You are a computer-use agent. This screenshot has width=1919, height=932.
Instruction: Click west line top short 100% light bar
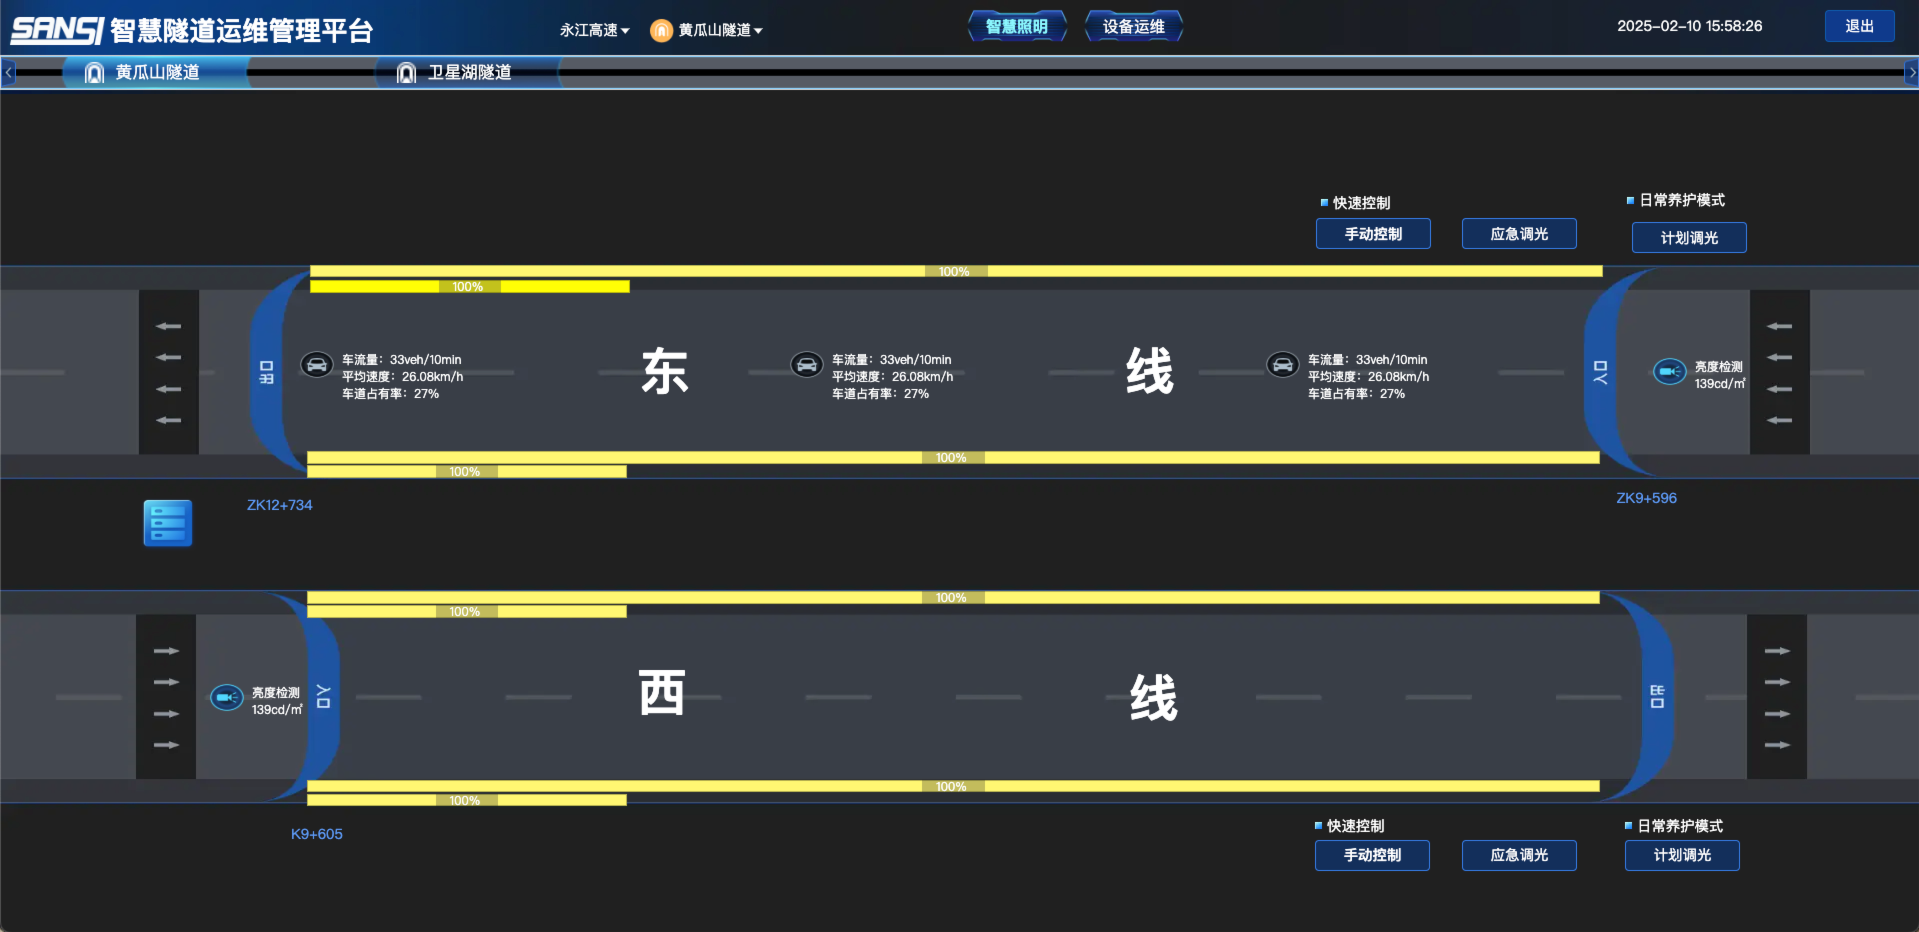[466, 612]
